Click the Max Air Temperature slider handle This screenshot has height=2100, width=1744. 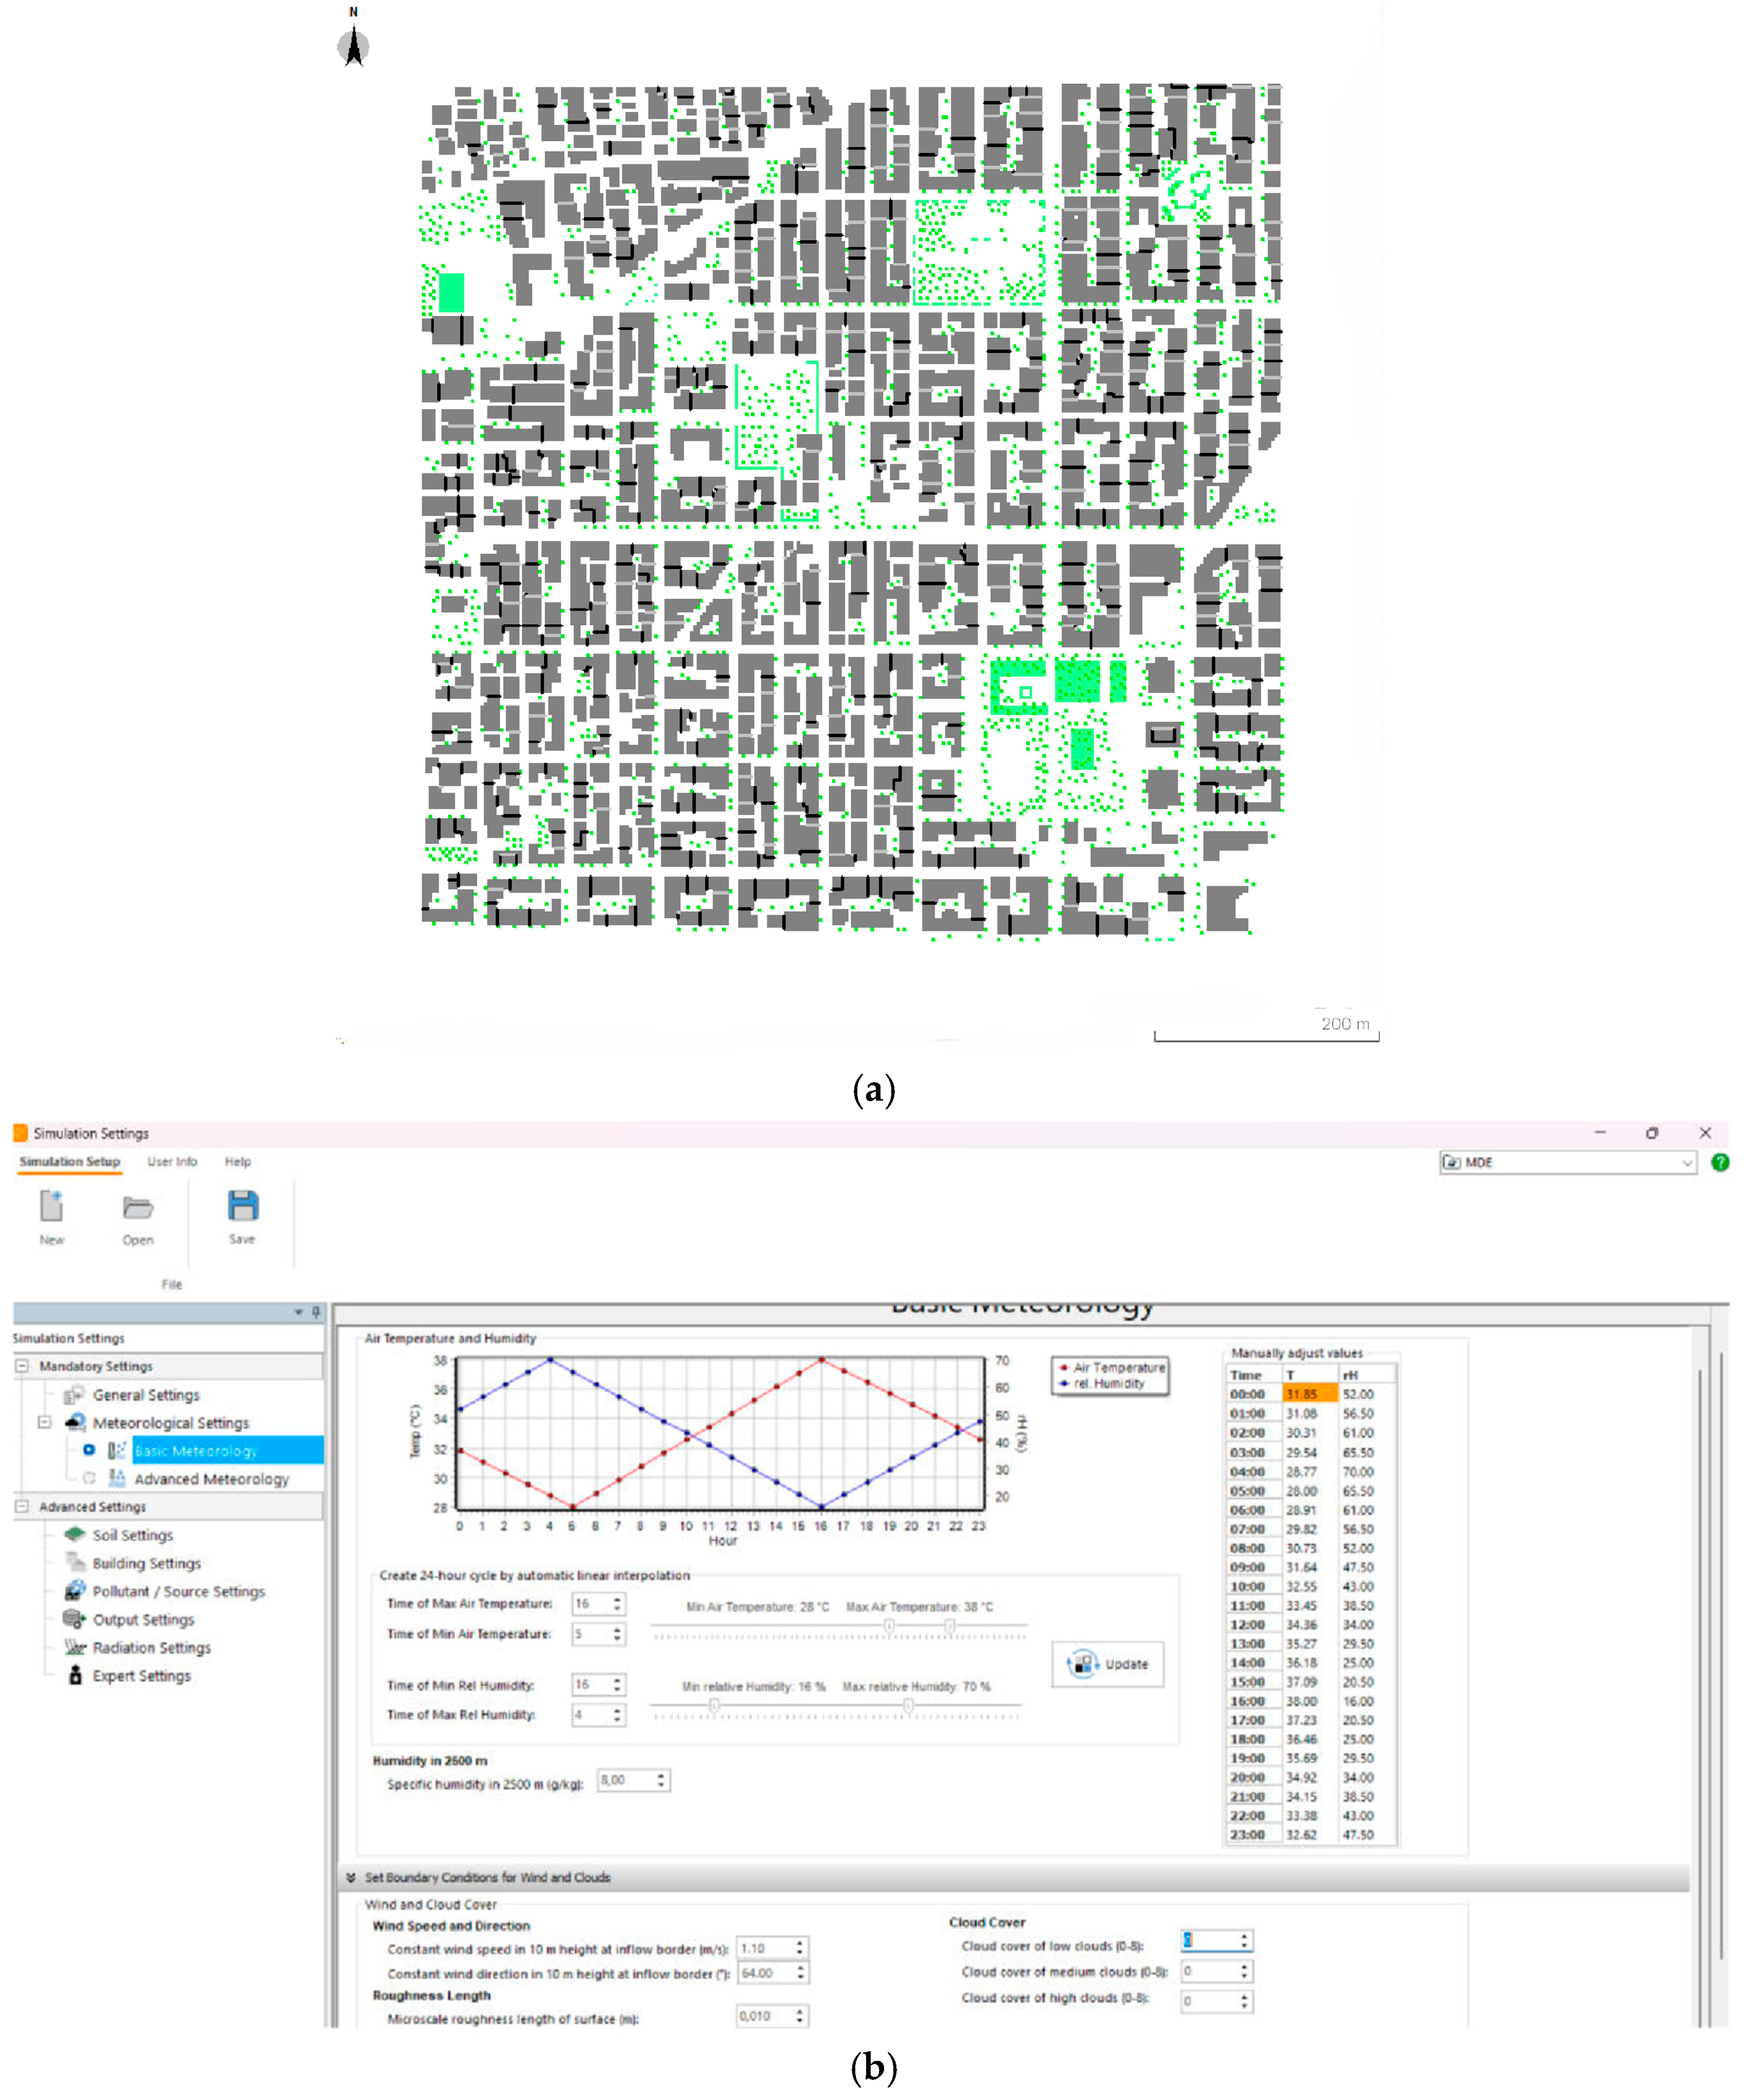(950, 1626)
